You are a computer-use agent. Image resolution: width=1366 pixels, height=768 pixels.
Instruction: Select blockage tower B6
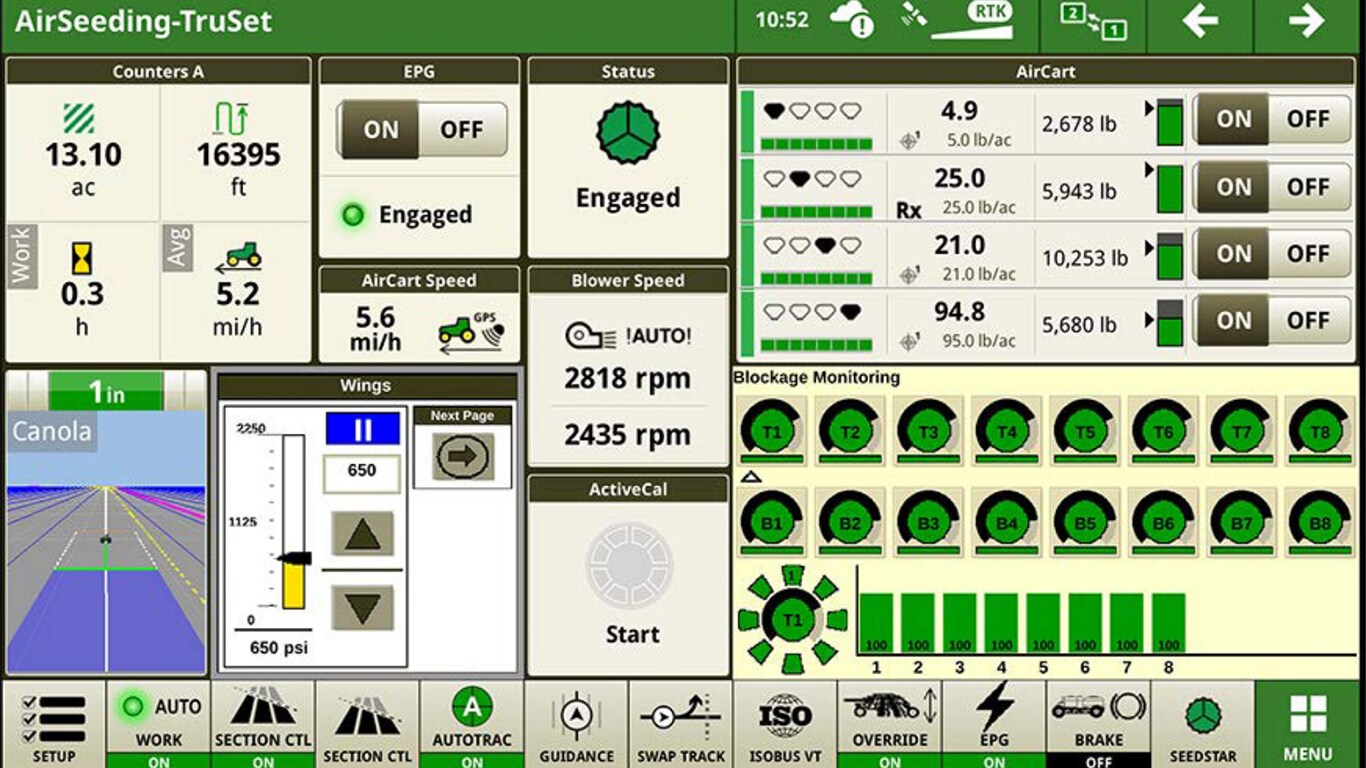pos(1163,523)
